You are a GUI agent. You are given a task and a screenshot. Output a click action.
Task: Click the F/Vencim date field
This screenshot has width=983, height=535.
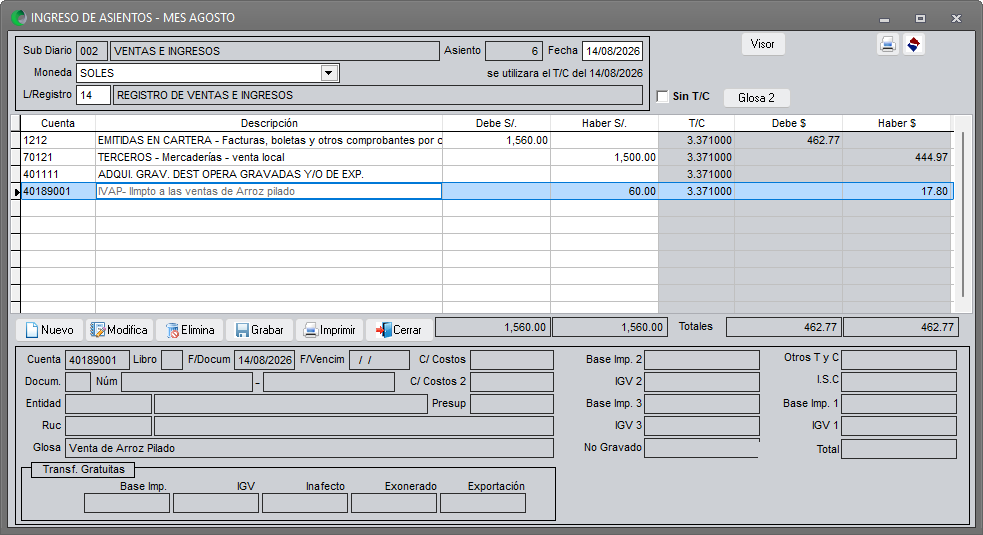379,360
